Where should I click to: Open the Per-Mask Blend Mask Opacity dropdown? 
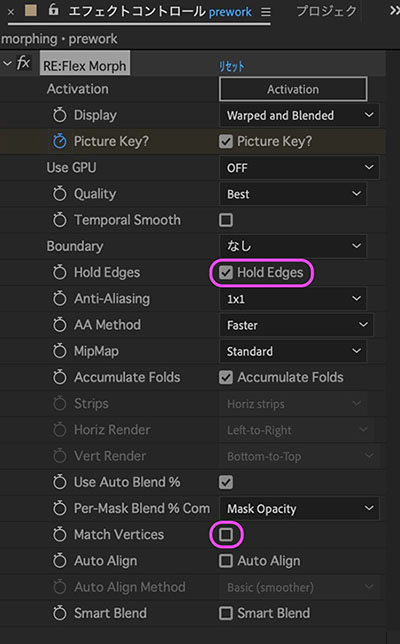point(299,509)
